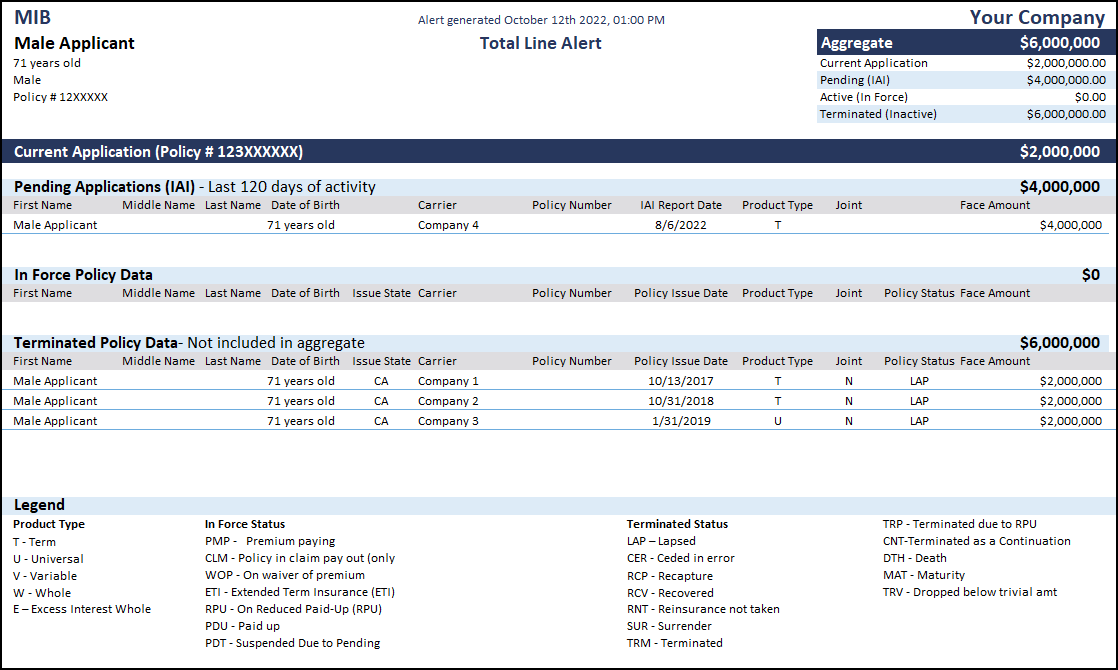
Task: Select the Company 3 carrier cell
Action: [x=448, y=421]
